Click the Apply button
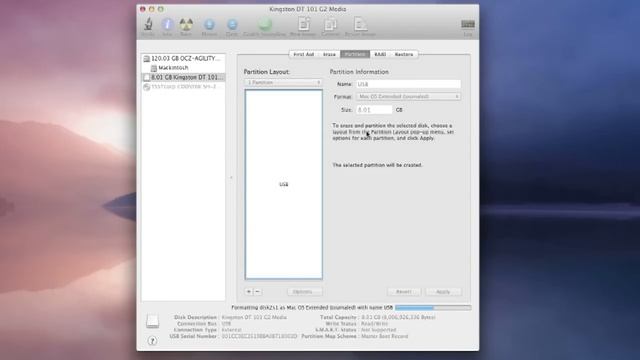640x360 pixels. click(443, 292)
